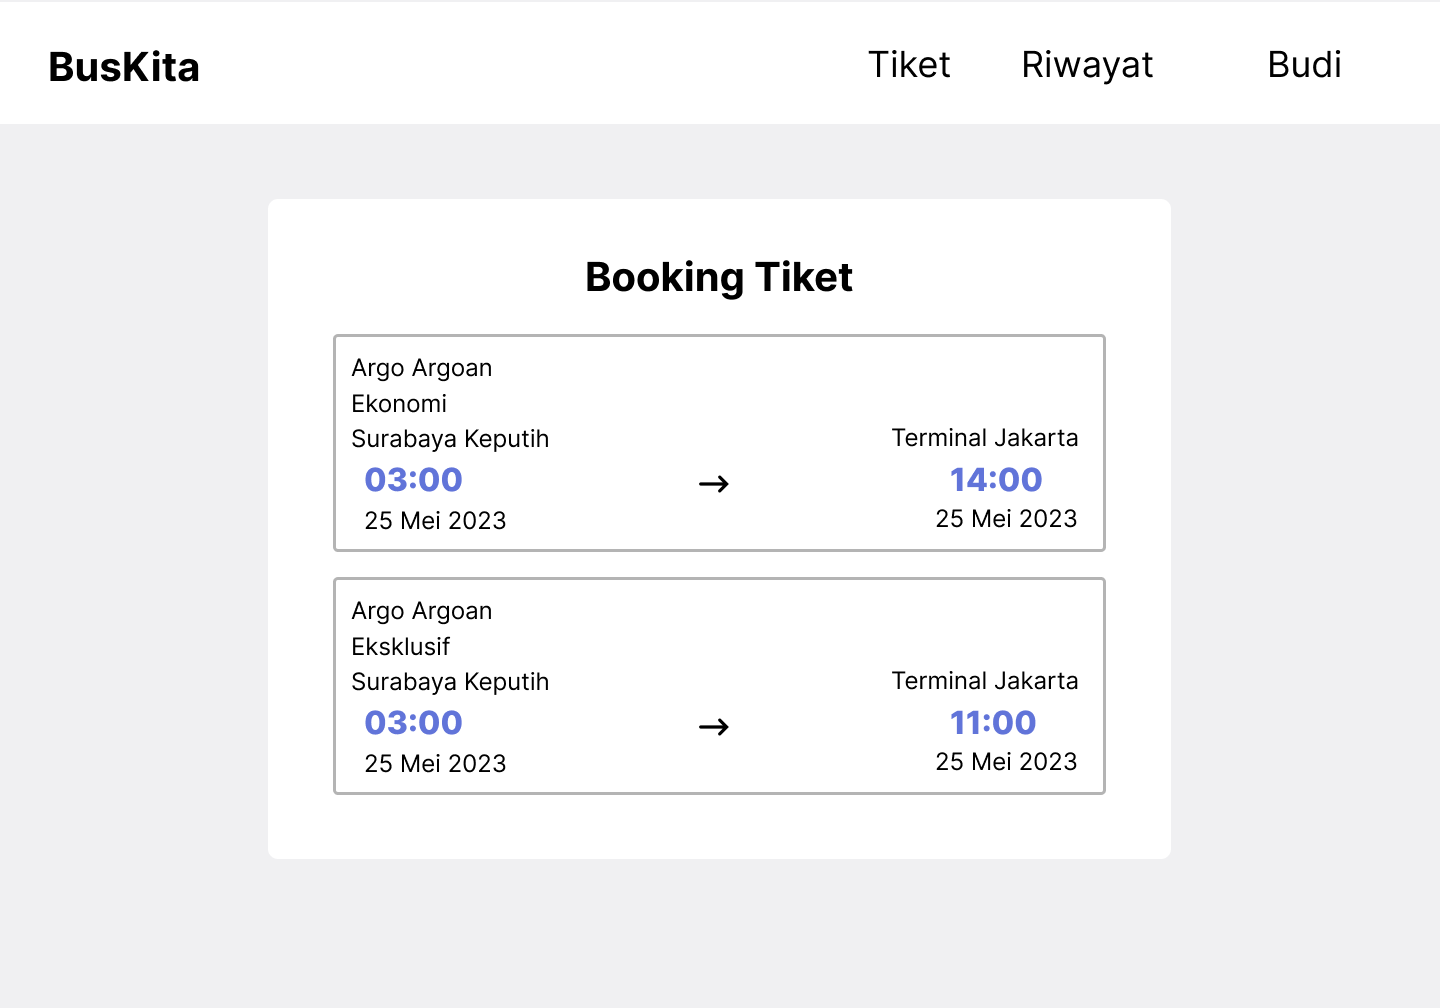
Task: Click the 03:00 departure on the Eksklusif ticket
Action: tap(413, 723)
